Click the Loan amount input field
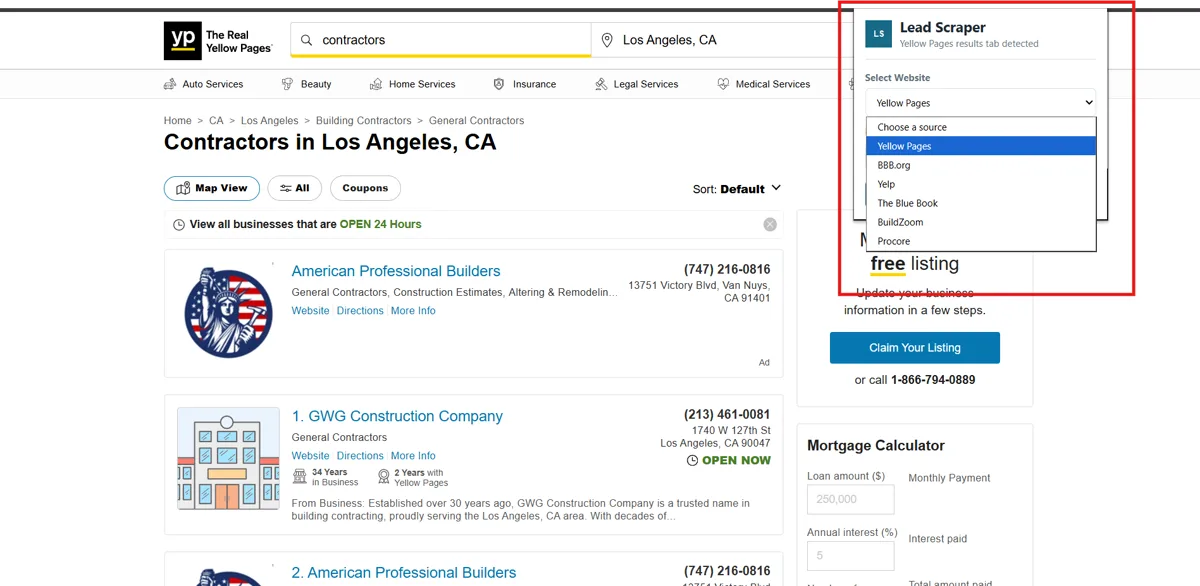1200x586 pixels. pos(851,499)
